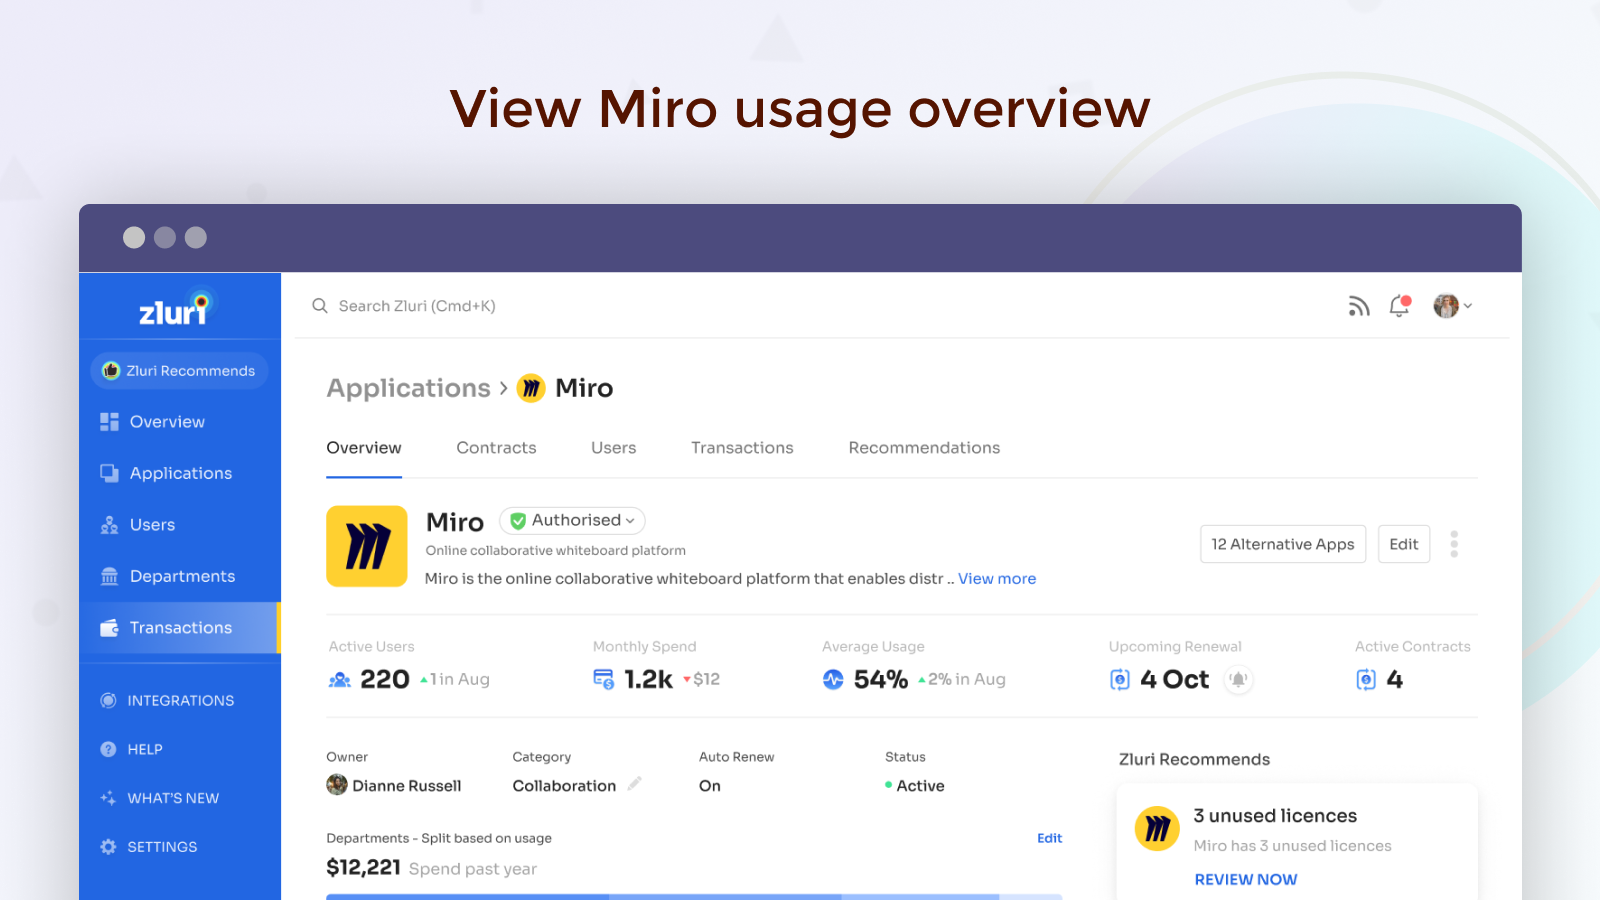Open the feed RSS icon
Viewport: 1600px width, 900px height.
click(x=1358, y=306)
